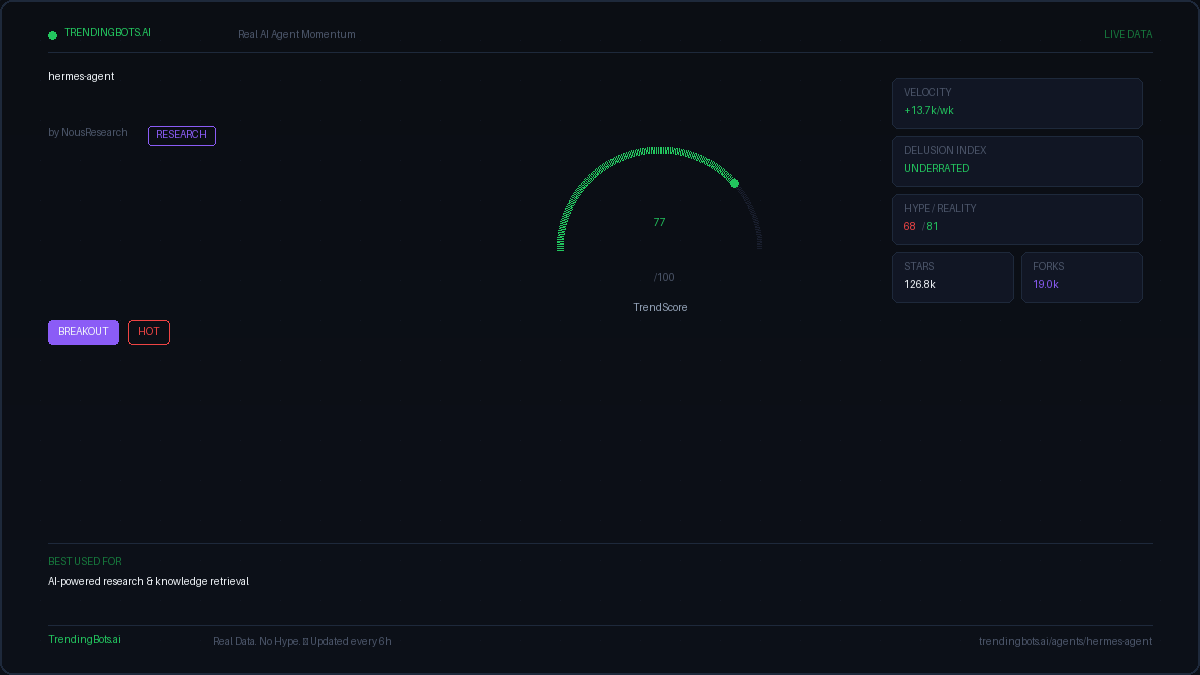Click the +13.7k/wk velocity value

[929, 111]
